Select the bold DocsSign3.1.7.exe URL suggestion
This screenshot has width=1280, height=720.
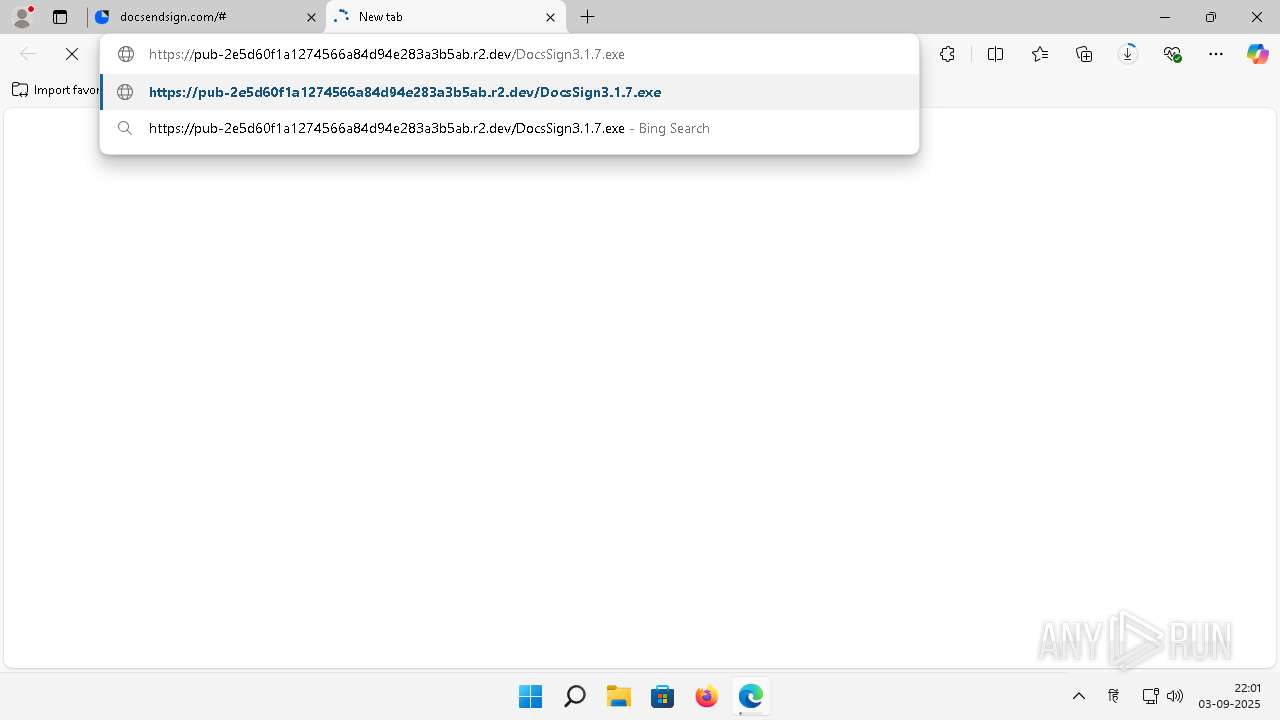[x=509, y=92]
